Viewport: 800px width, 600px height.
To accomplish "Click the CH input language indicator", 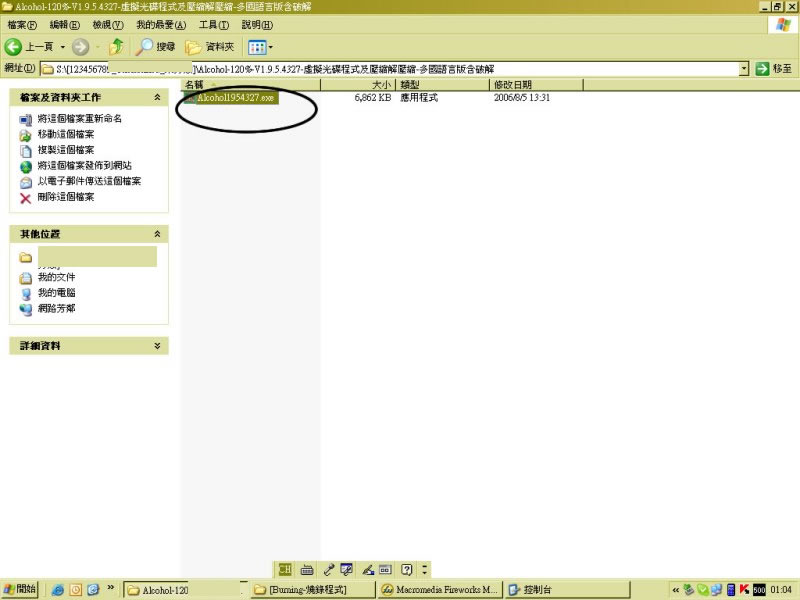I will click(x=285, y=569).
